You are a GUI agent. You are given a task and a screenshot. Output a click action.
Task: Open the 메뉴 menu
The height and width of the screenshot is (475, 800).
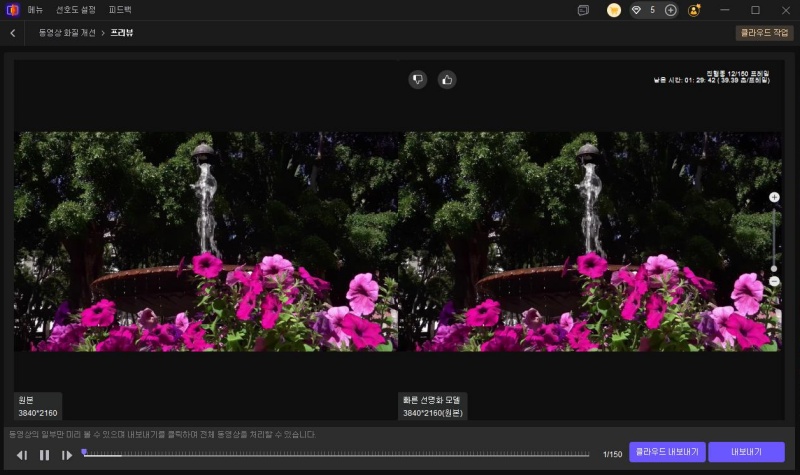[35, 10]
